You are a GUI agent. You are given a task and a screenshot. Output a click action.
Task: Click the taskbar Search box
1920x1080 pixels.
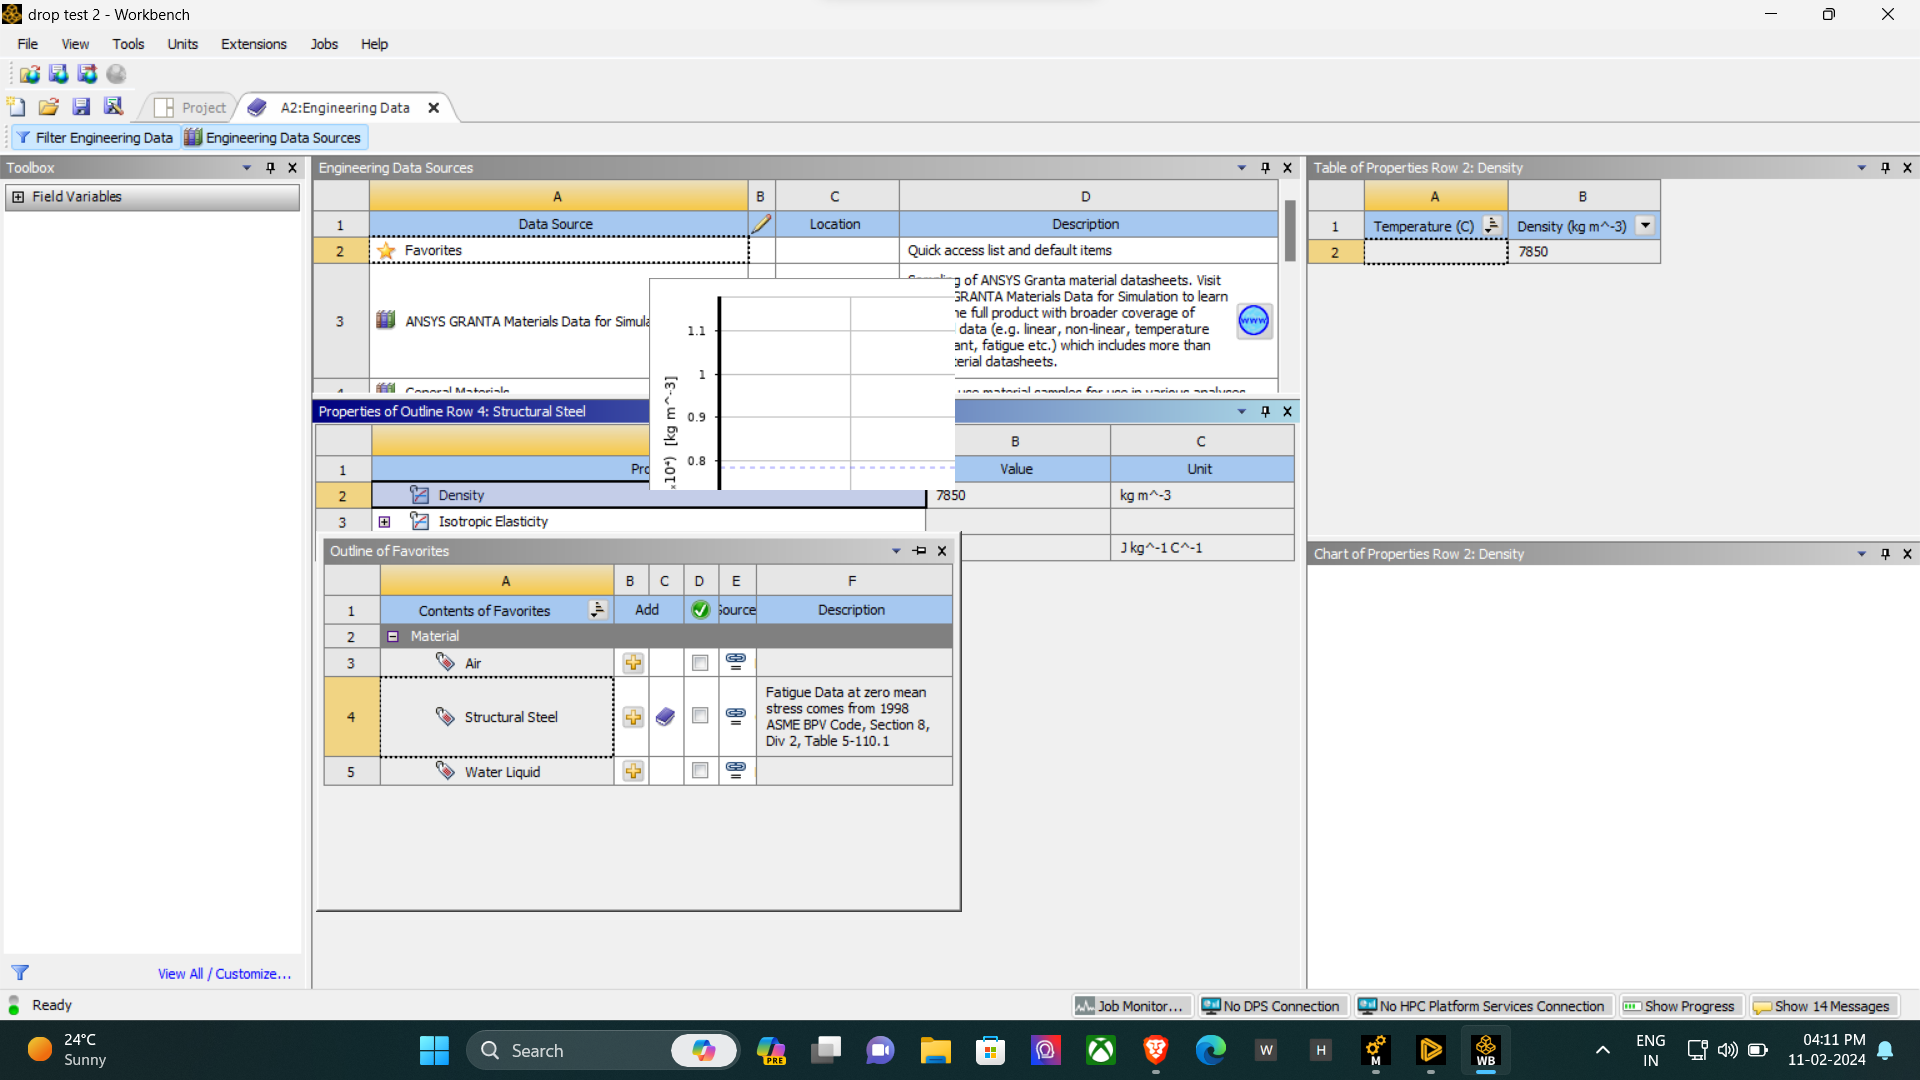(602, 1050)
